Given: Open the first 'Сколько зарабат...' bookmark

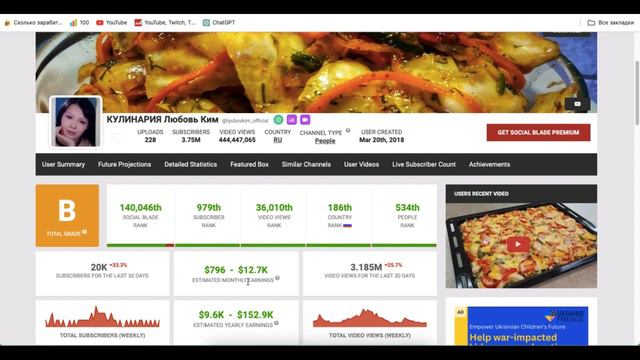Looking at the screenshot, I should pos(33,22).
